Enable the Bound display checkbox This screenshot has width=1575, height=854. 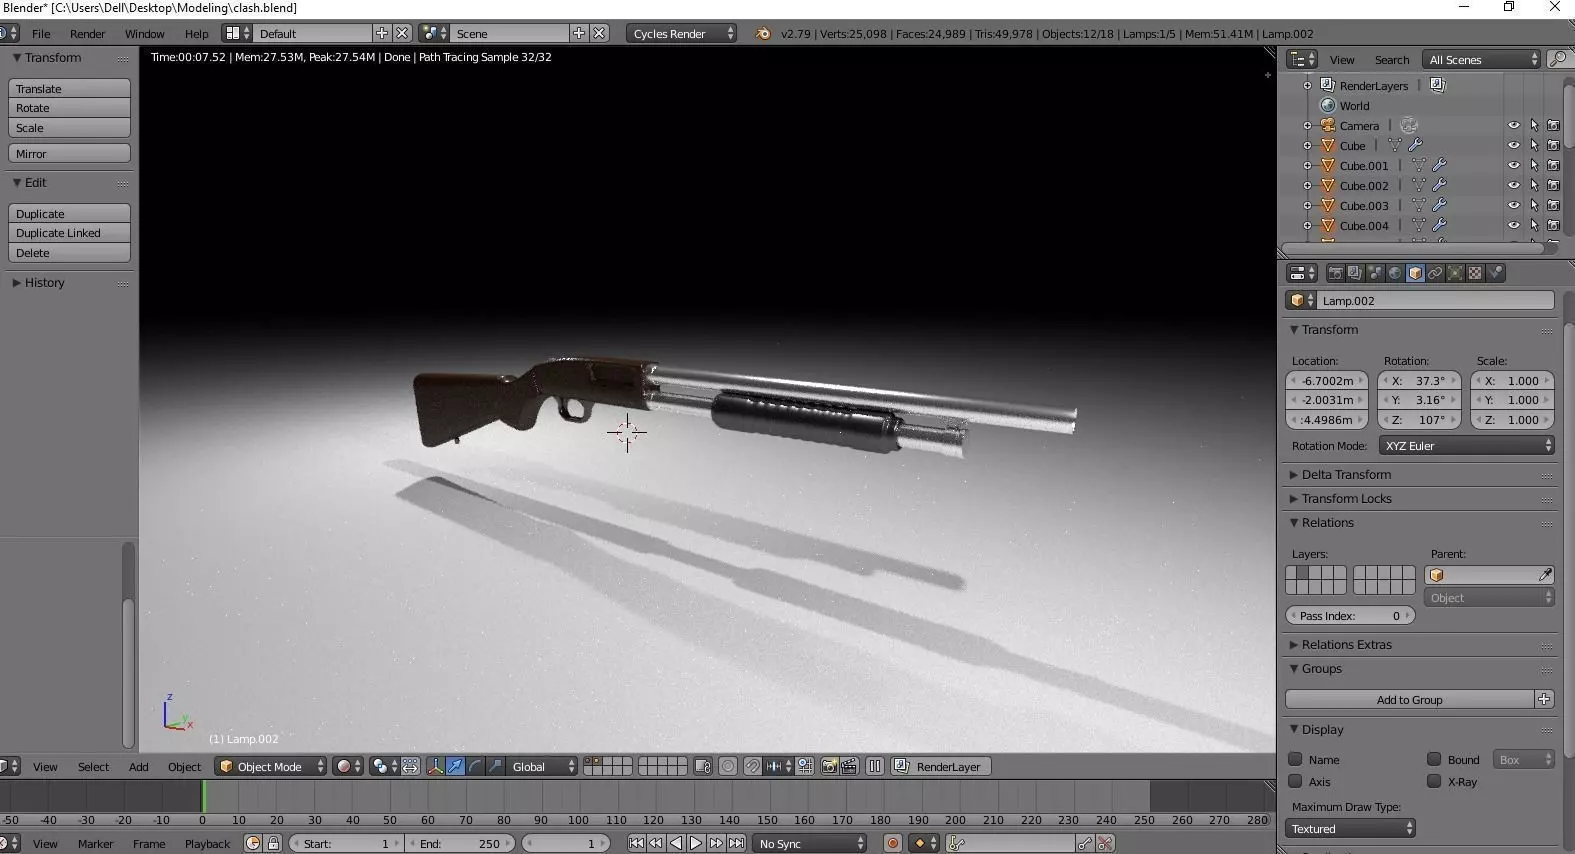[x=1434, y=759]
